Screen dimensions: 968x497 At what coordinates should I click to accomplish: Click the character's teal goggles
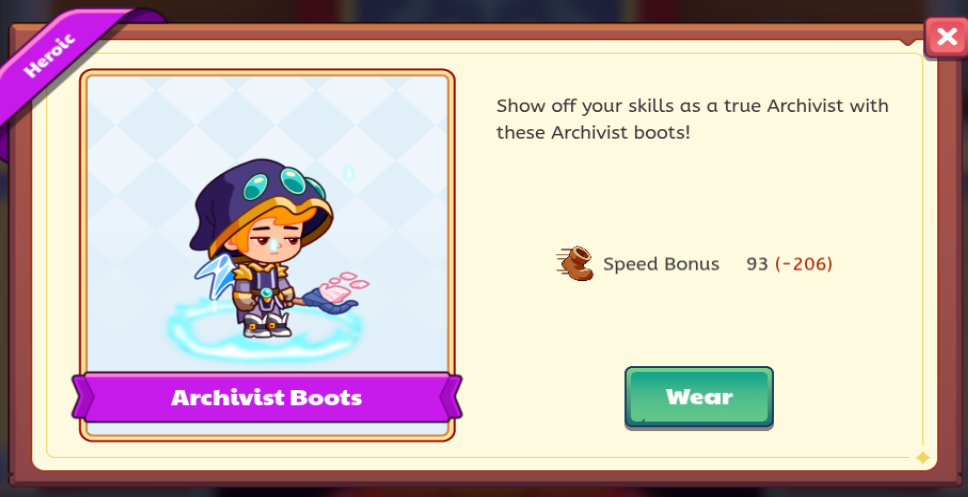(x=283, y=184)
